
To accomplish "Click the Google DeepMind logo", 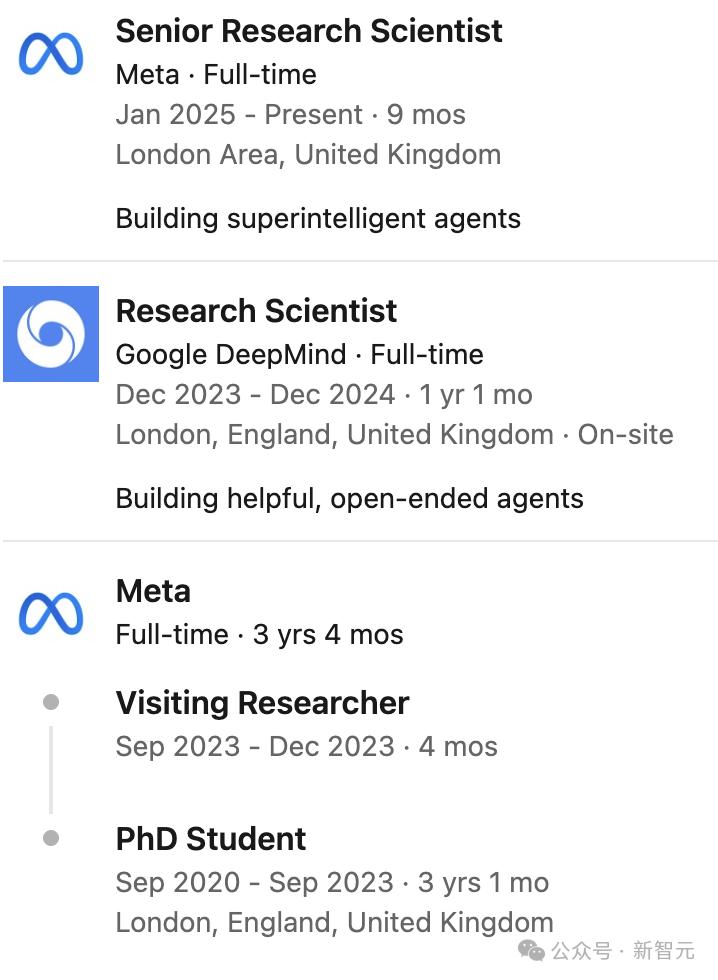I will coord(51,334).
